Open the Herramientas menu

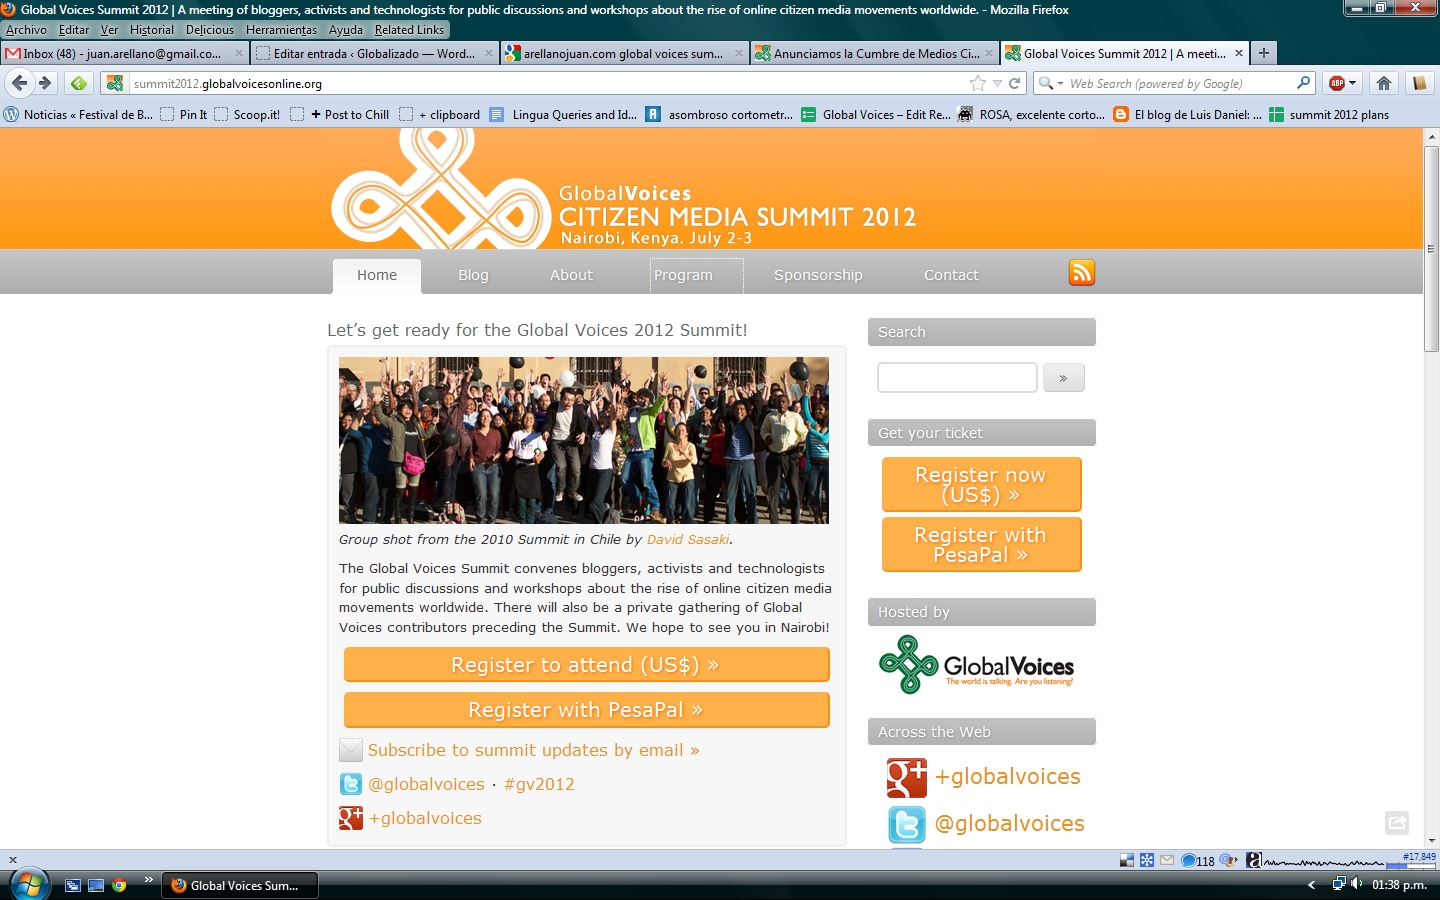[281, 30]
